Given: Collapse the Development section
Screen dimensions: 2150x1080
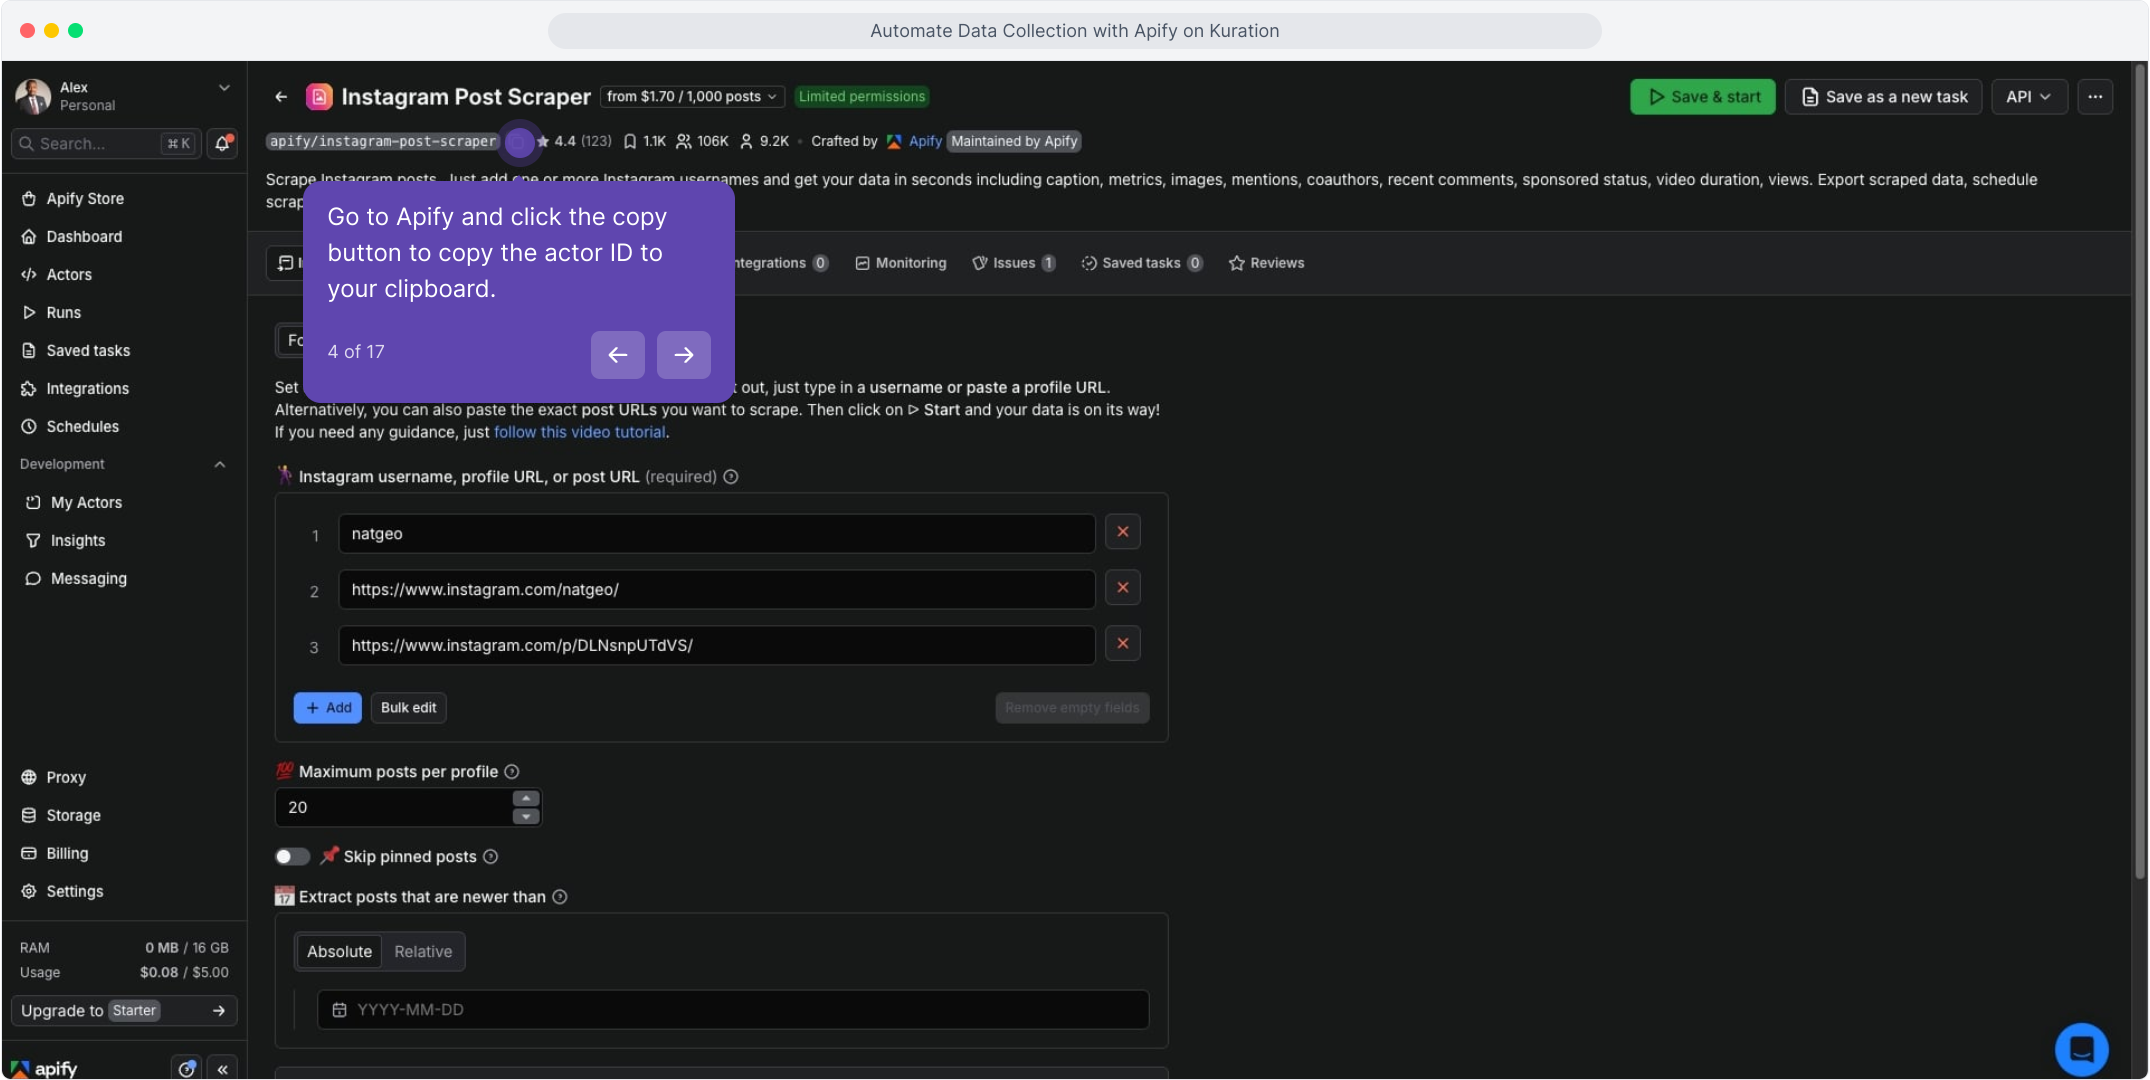Looking at the screenshot, I should tap(220, 464).
